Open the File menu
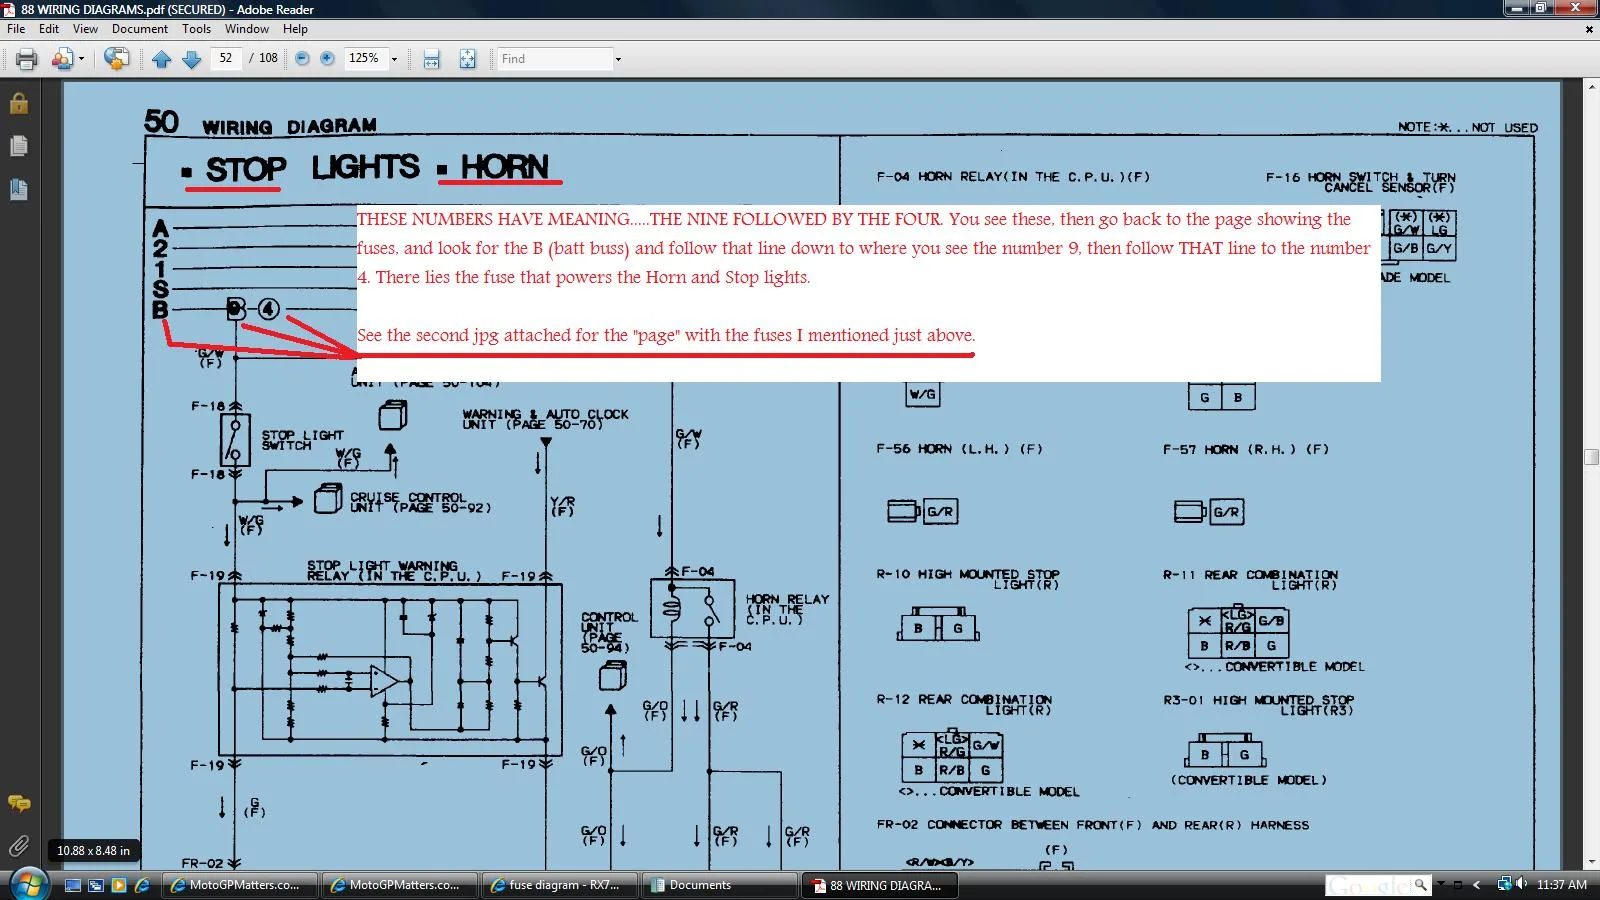 click(x=16, y=29)
